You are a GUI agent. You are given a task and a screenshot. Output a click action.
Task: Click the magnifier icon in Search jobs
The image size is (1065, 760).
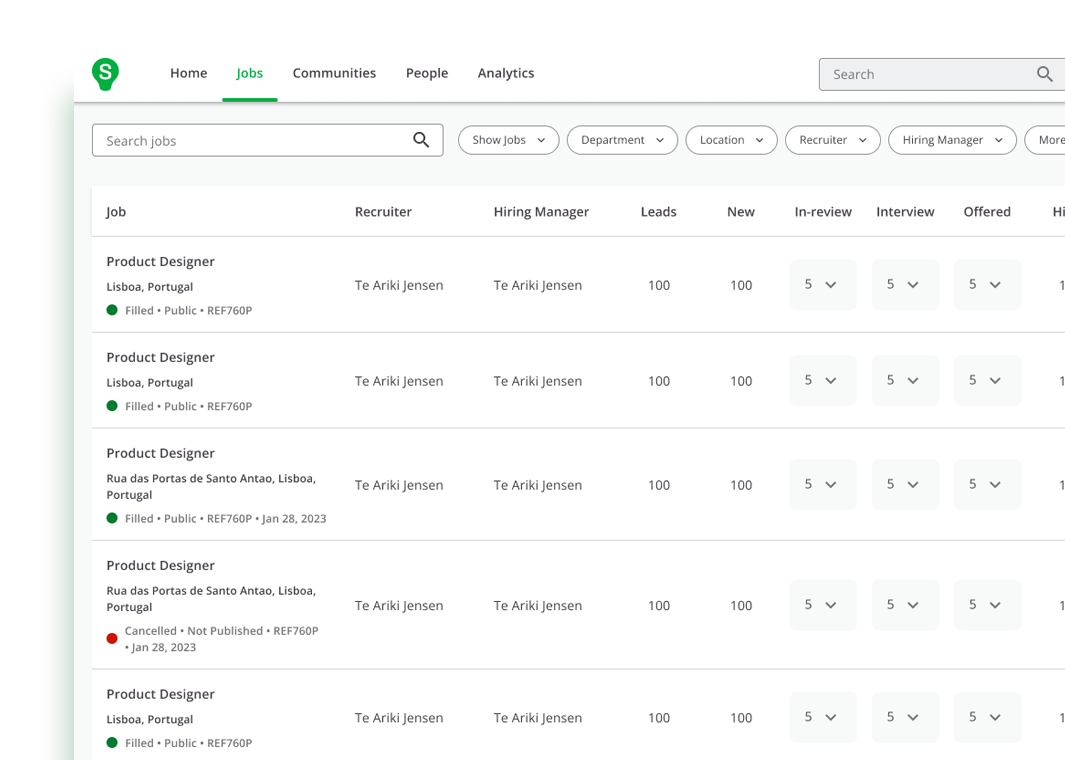pos(421,140)
